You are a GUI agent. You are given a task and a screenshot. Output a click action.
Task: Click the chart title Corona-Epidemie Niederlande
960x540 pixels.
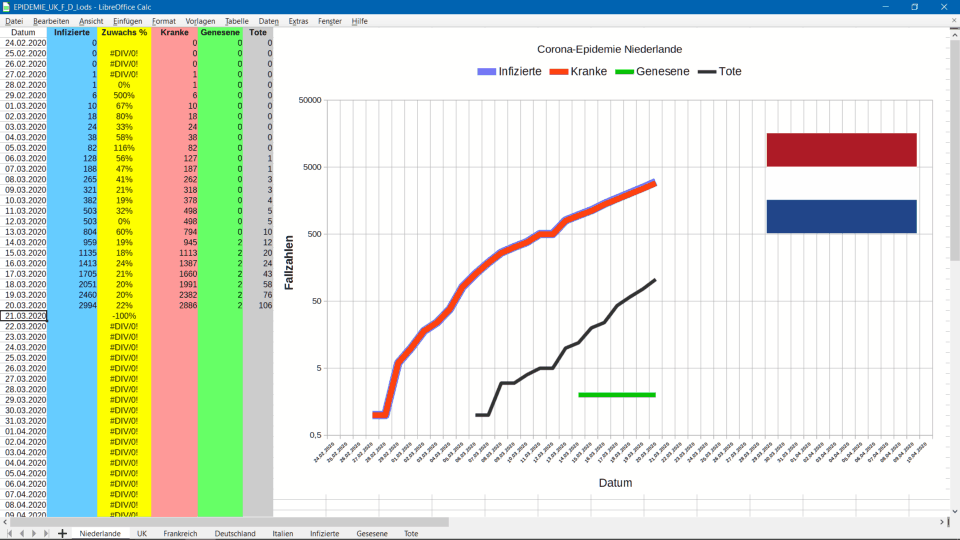click(x=609, y=49)
